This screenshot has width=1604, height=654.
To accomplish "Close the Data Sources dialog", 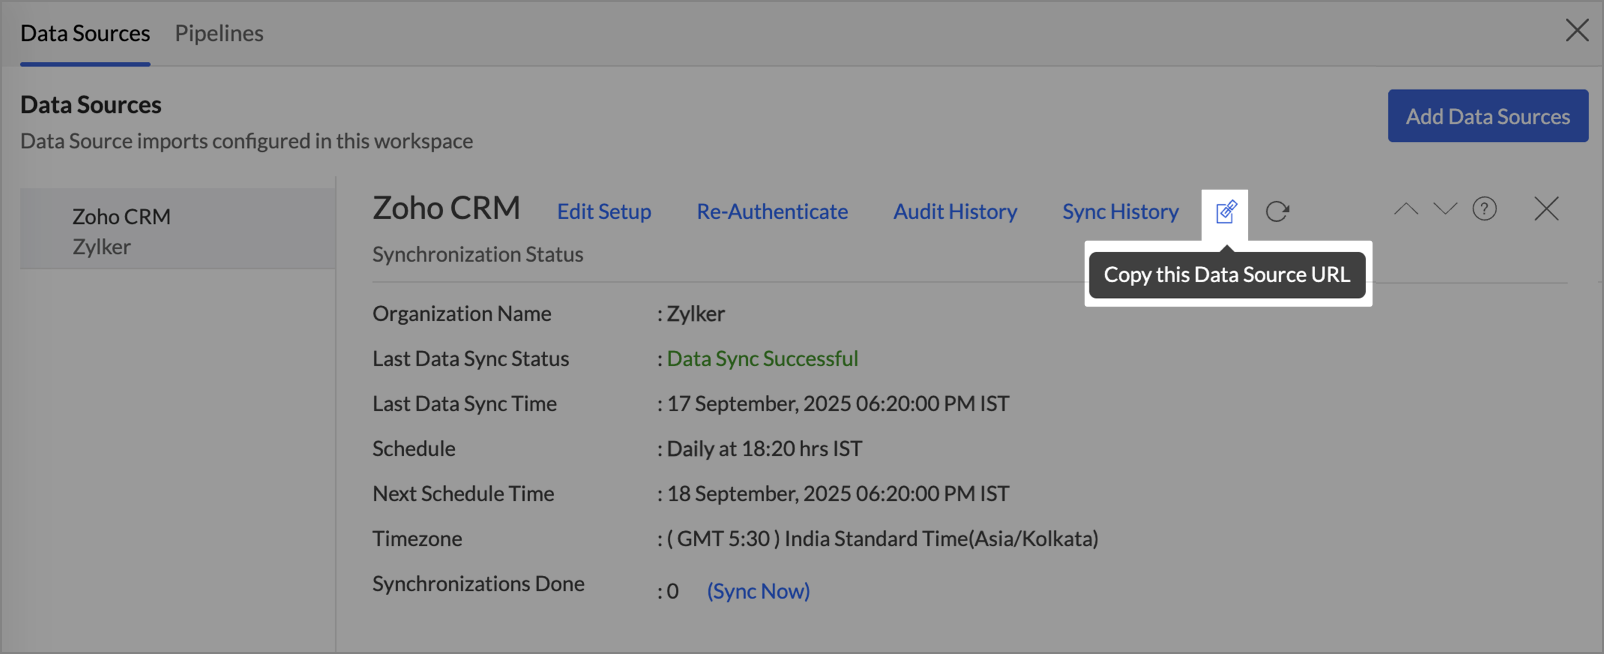I will (x=1576, y=31).
